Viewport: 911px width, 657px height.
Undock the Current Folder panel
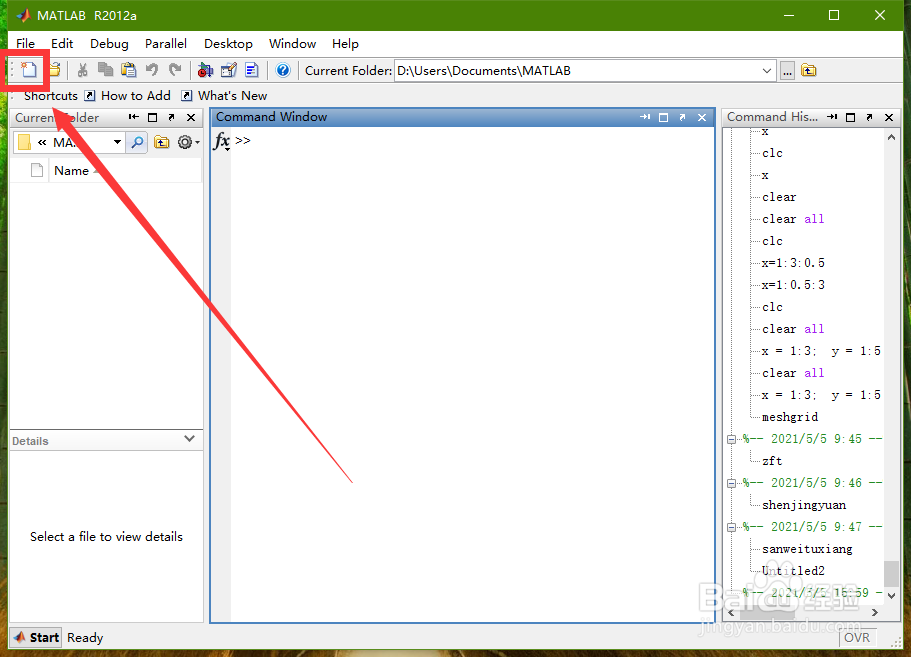click(x=171, y=117)
